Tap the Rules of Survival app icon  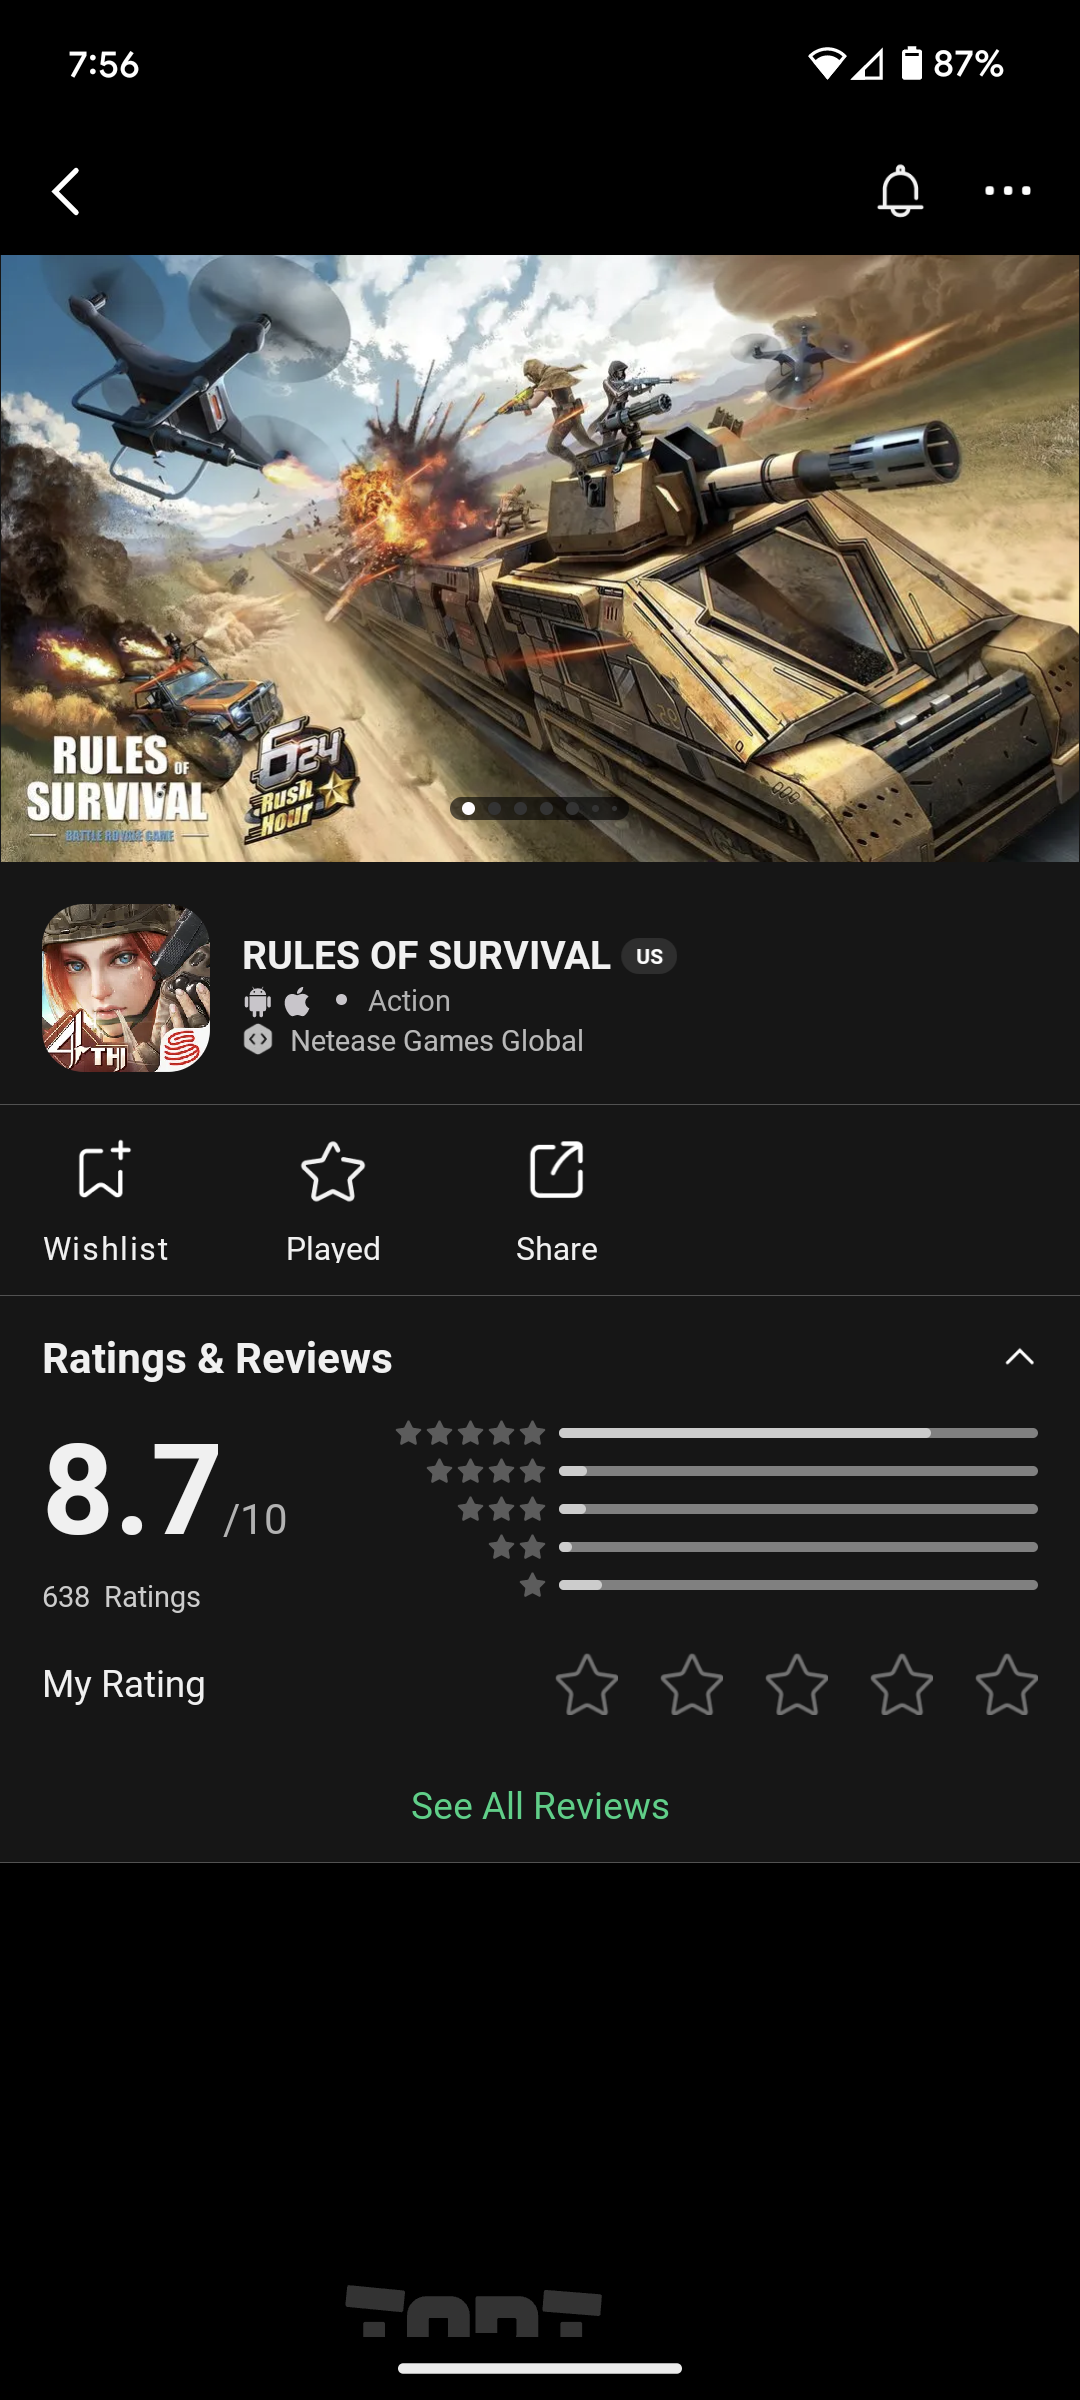pyautogui.click(x=126, y=988)
